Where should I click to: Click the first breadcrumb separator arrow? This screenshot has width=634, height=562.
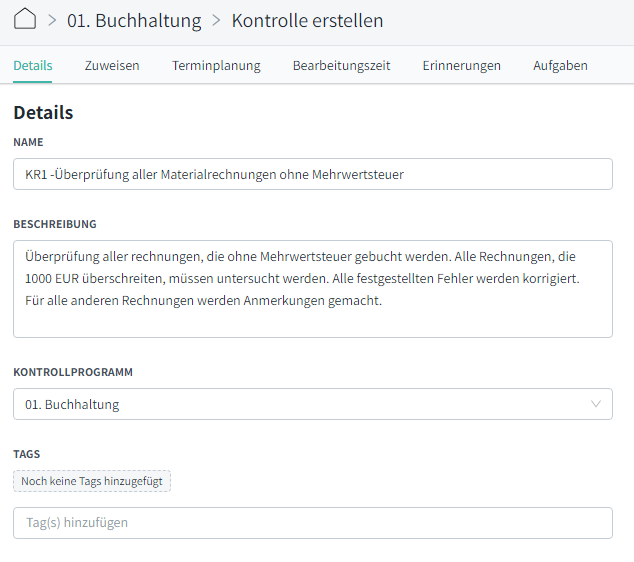(x=52, y=20)
